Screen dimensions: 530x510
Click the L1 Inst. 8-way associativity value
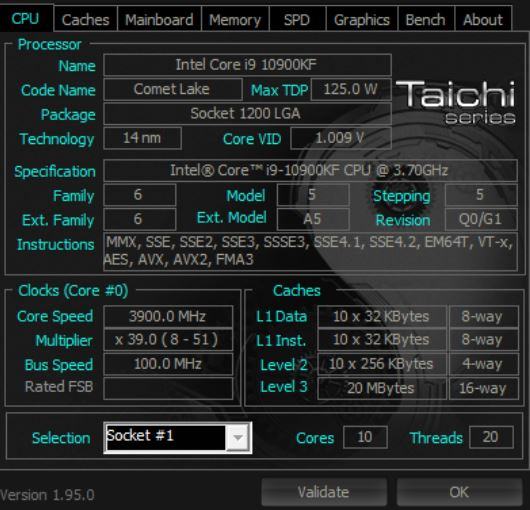484,340
